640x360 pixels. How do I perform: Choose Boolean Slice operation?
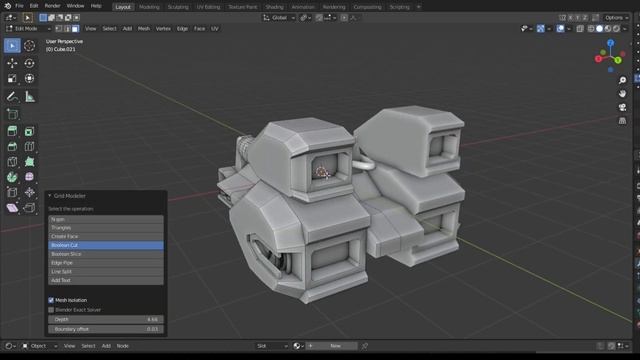106,254
